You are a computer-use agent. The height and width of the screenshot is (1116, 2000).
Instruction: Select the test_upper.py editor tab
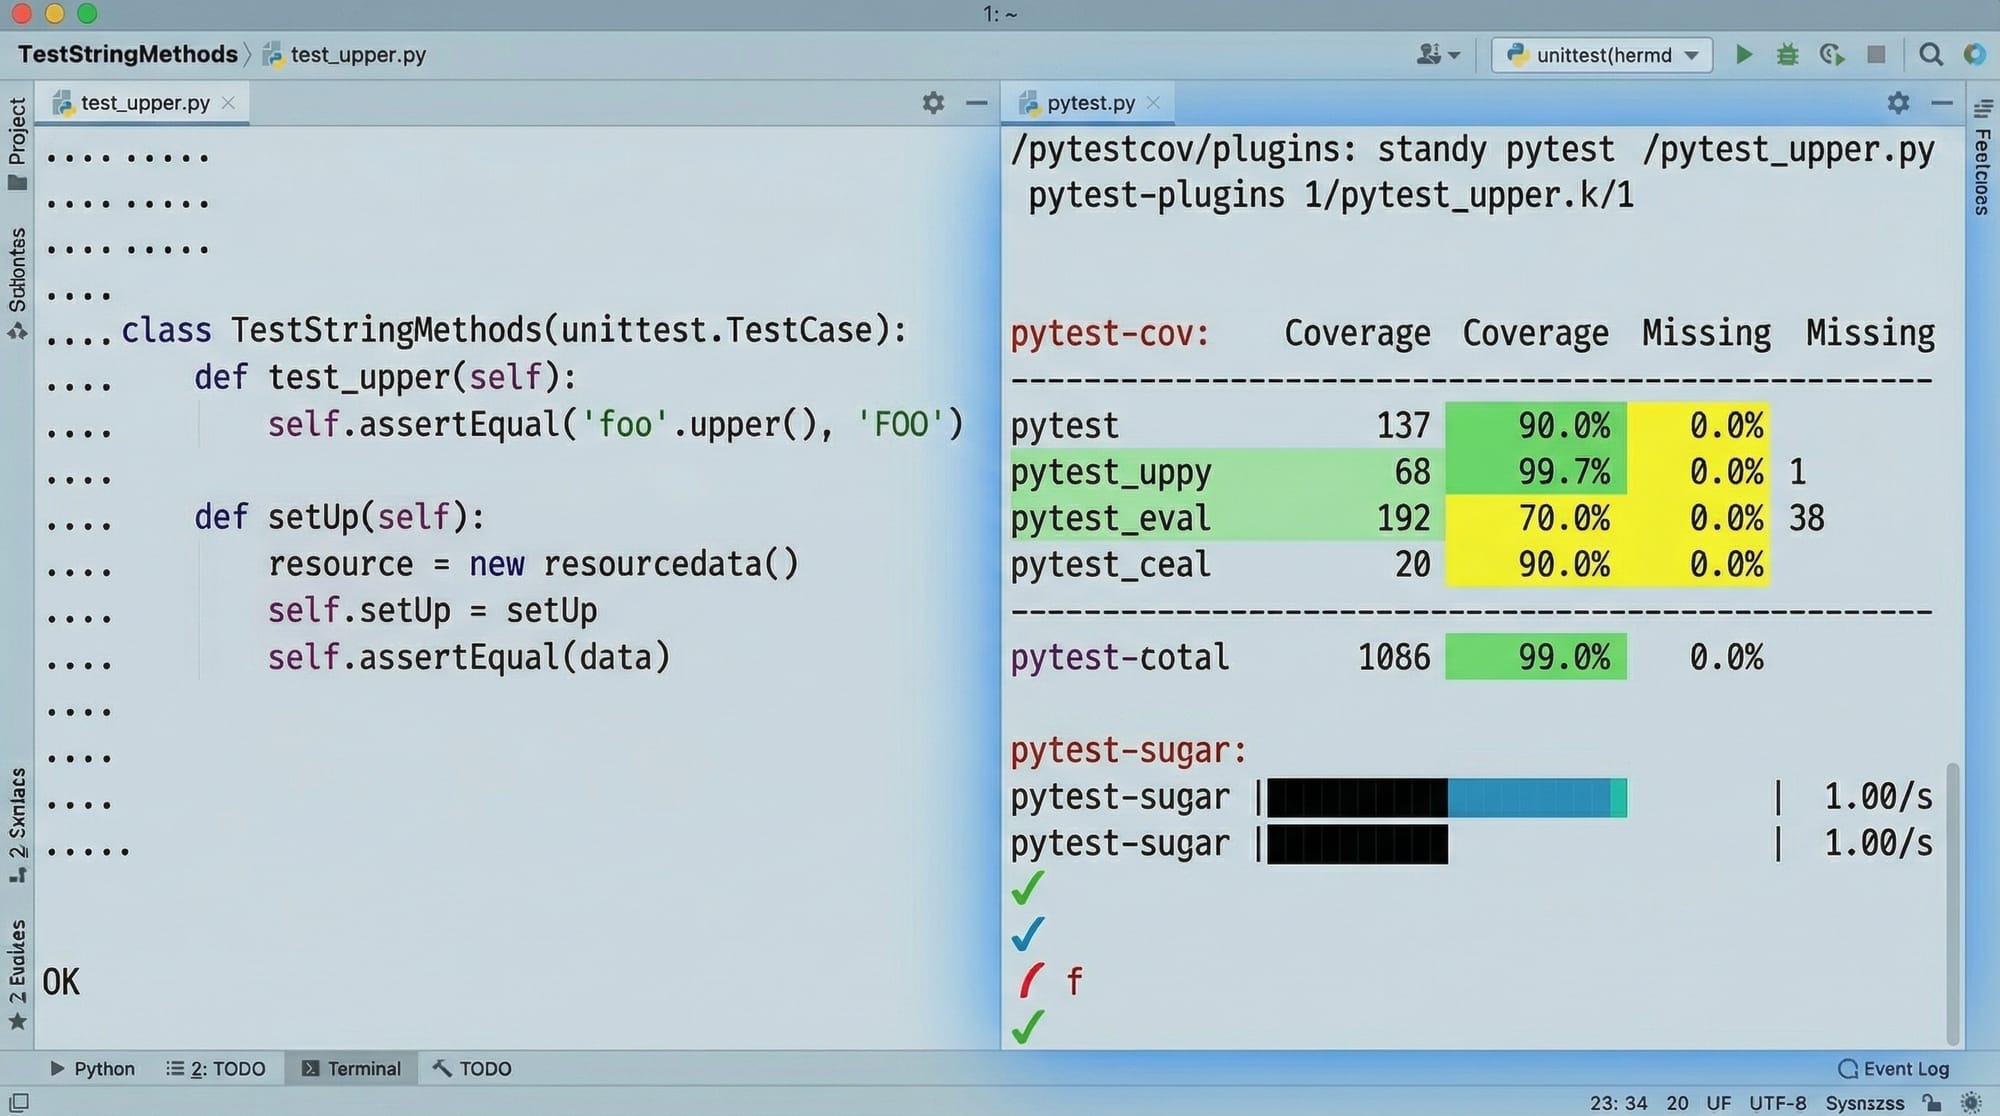(144, 103)
